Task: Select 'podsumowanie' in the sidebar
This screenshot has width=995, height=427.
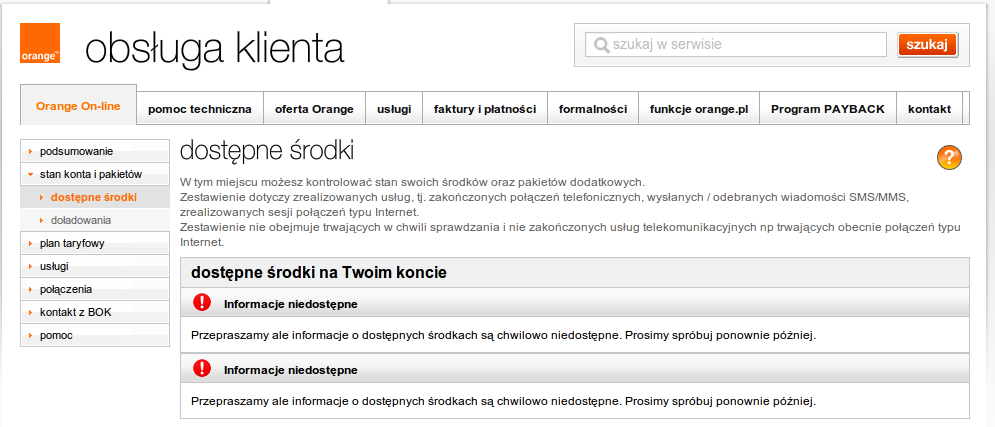Action: tap(95, 151)
